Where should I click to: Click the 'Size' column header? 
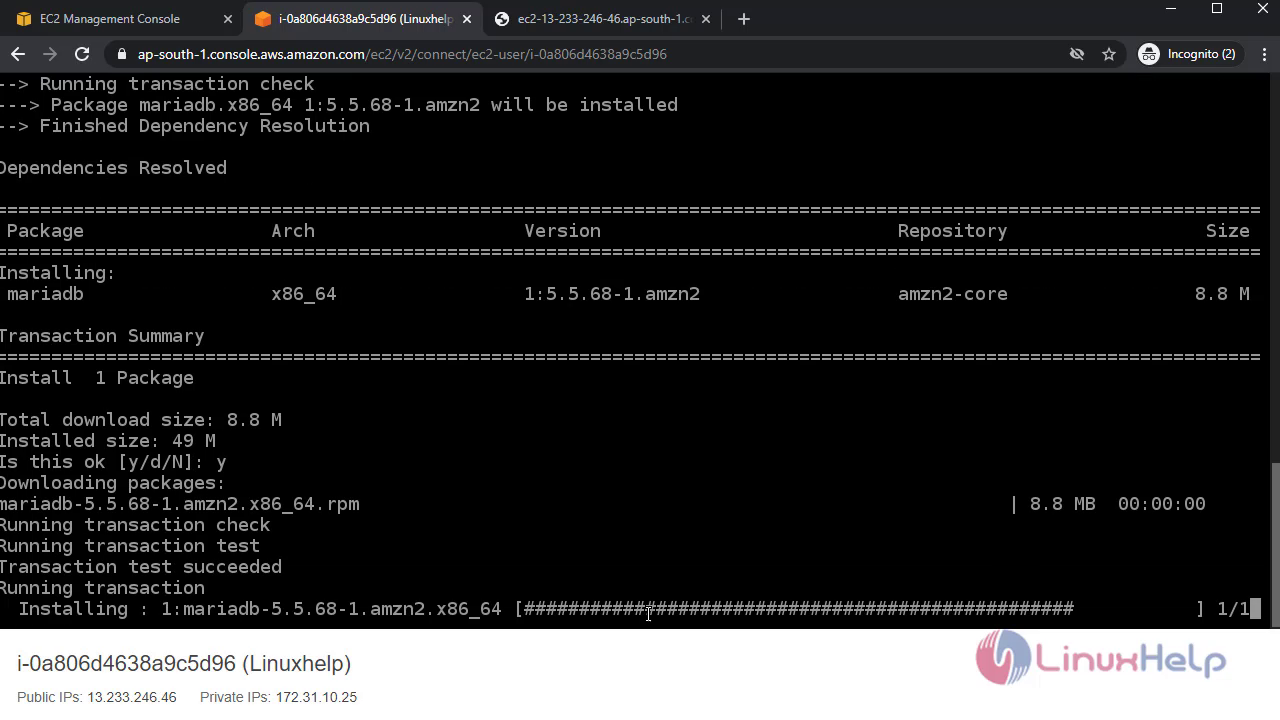tap(1227, 230)
